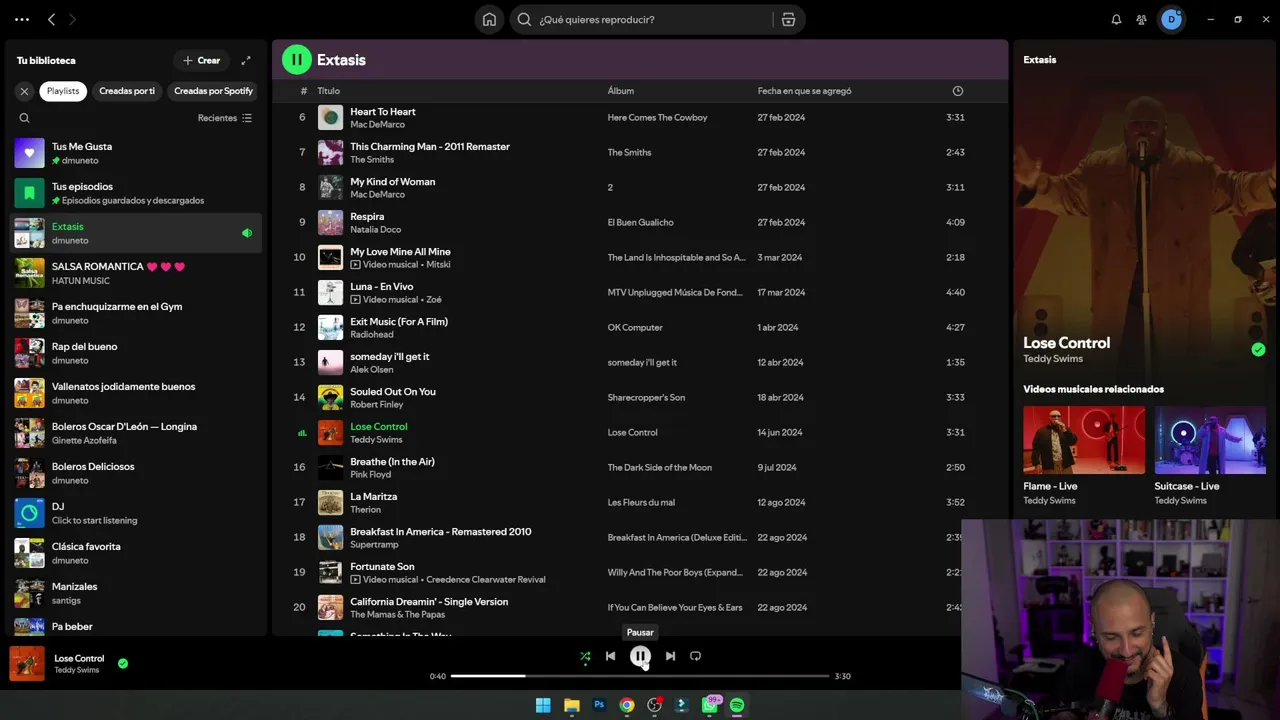Image resolution: width=1280 pixels, height=720 pixels.
Task: Toggle the Creadas por Spotify filter
Action: (x=213, y=91)
